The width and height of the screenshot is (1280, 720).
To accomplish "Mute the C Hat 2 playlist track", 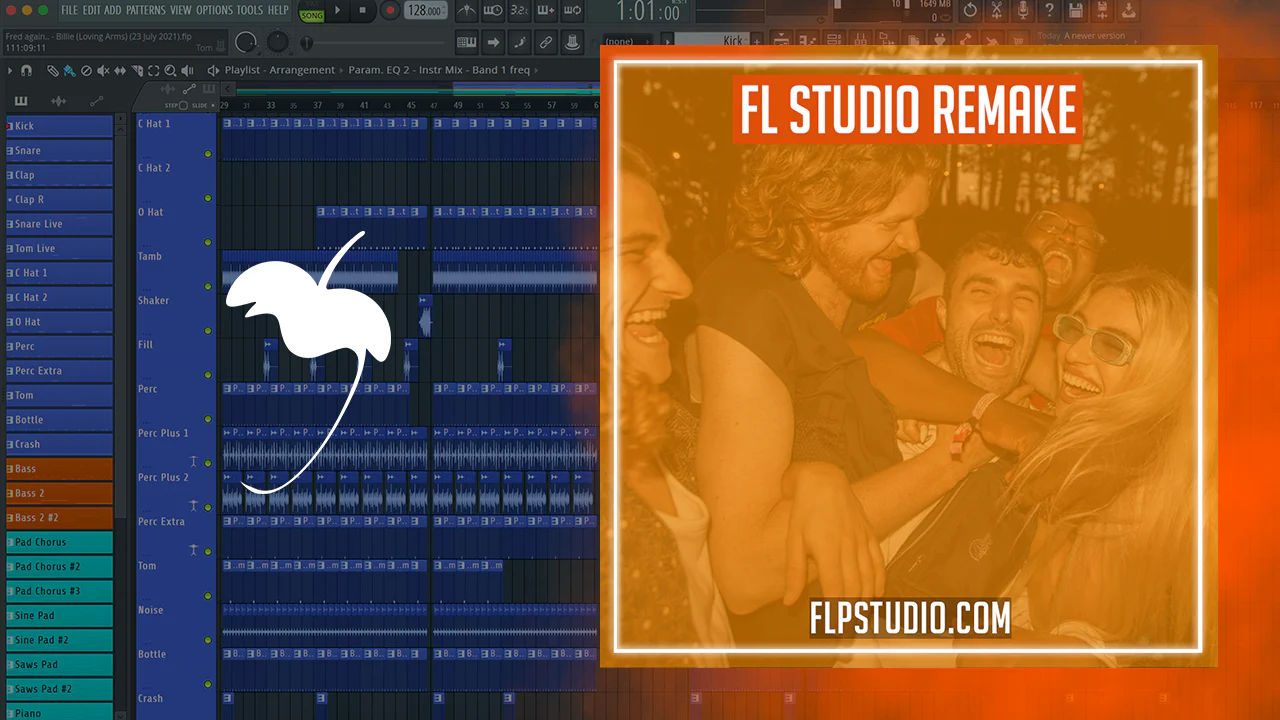I will (208, 198).
